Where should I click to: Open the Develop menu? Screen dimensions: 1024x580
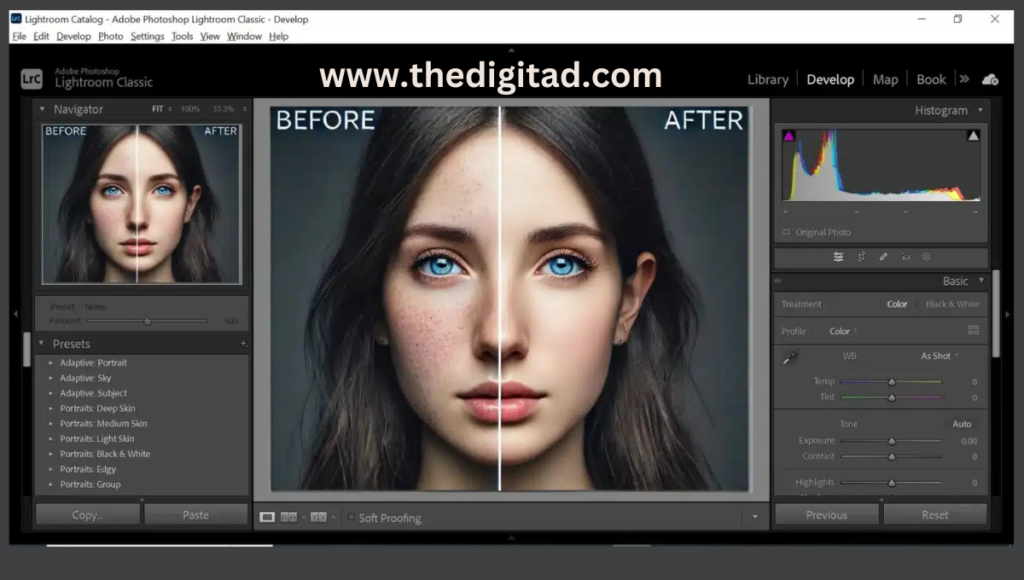[73, 37]
